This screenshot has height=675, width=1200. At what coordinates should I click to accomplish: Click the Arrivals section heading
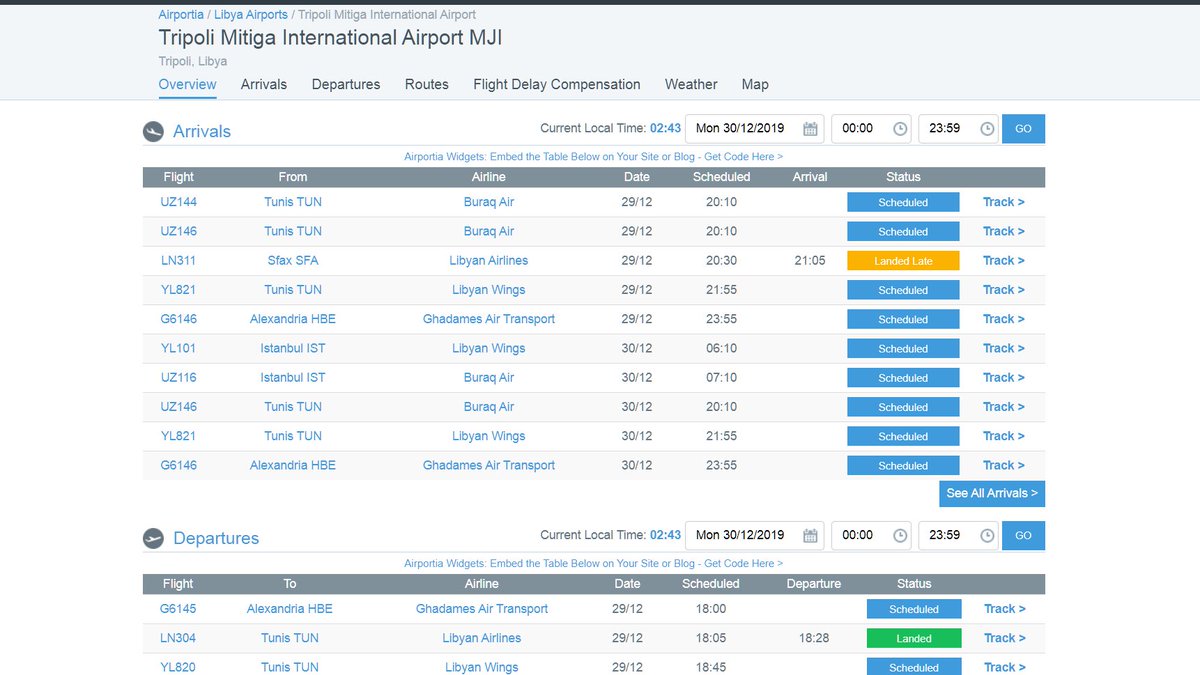click(x=202, y=131)
